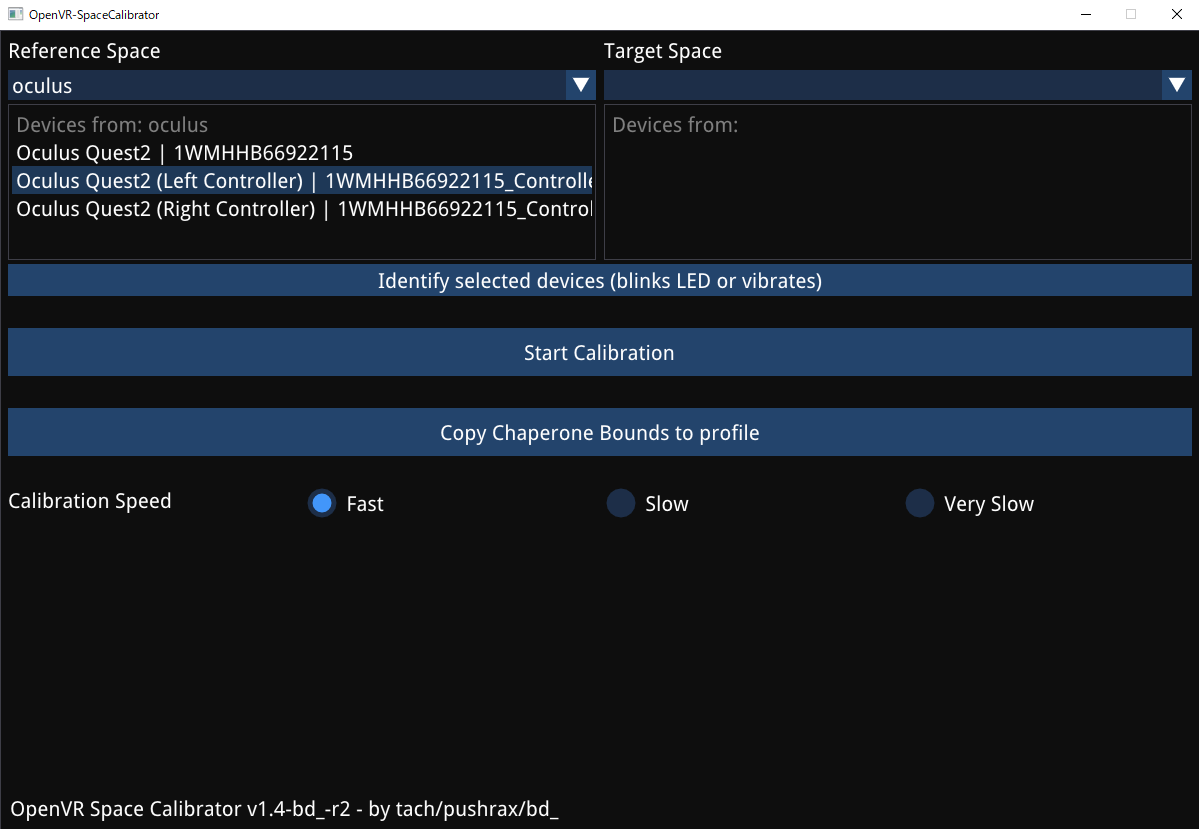Click the OpenVR-SpaceCalibrator title bar icon
Image resolution: width=1199 pixels, height=829 pixels.
click(x=14, y=14)
